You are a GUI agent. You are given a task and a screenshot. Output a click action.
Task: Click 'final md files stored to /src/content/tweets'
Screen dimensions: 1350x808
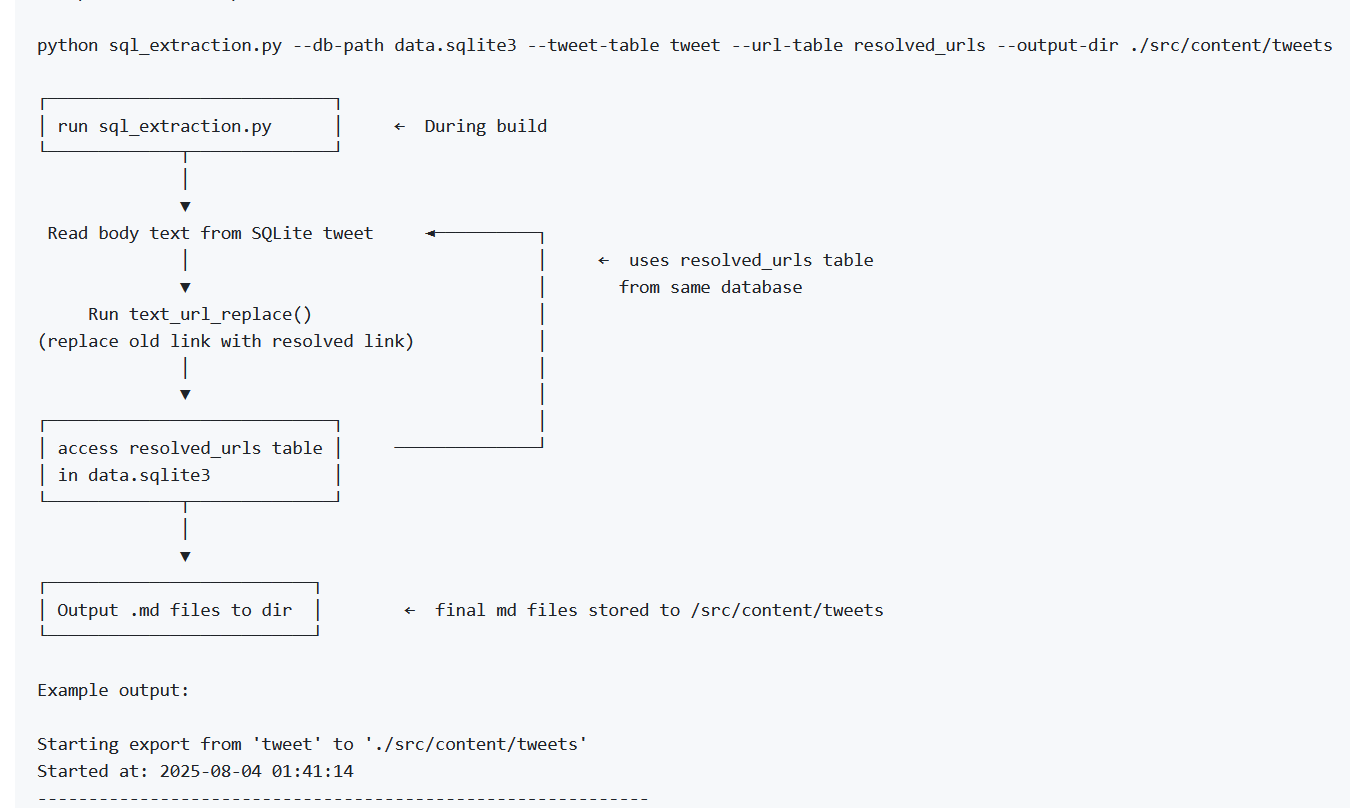click(659, 610)
